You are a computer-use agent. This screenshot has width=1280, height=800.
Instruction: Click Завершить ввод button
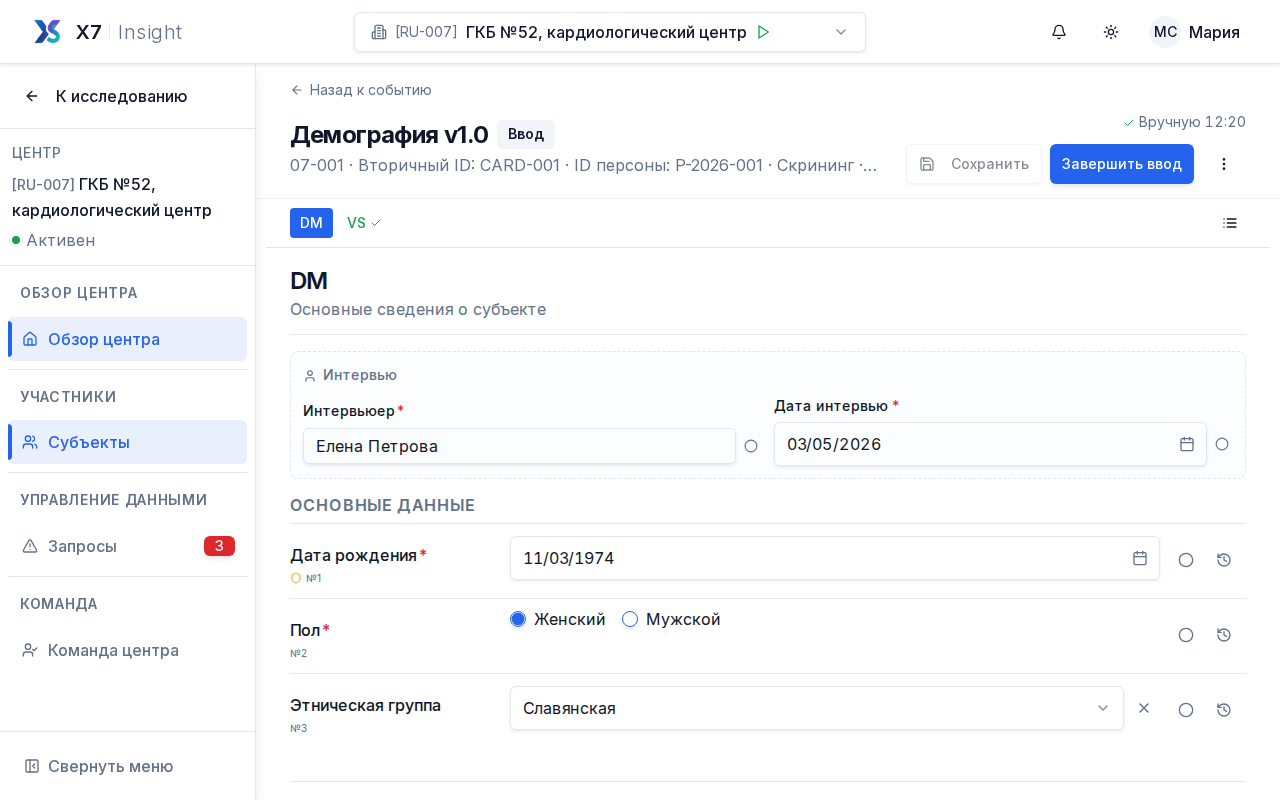pyautogui.click(x=1122, y=164)
